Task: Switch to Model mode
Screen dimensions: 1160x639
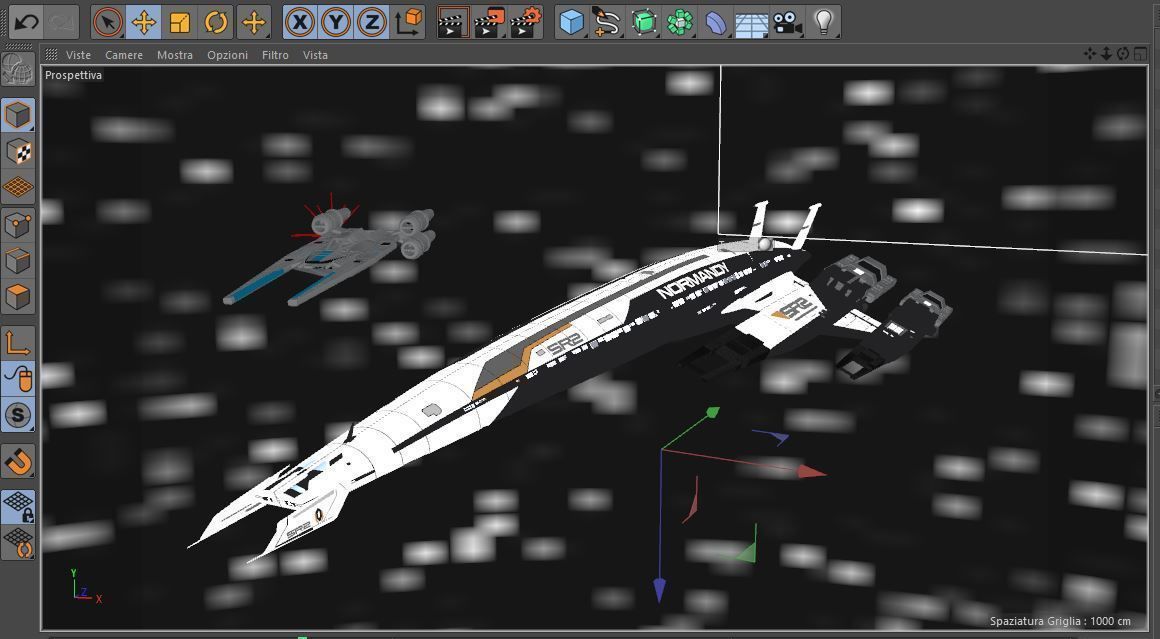Action: coord(18,115)
